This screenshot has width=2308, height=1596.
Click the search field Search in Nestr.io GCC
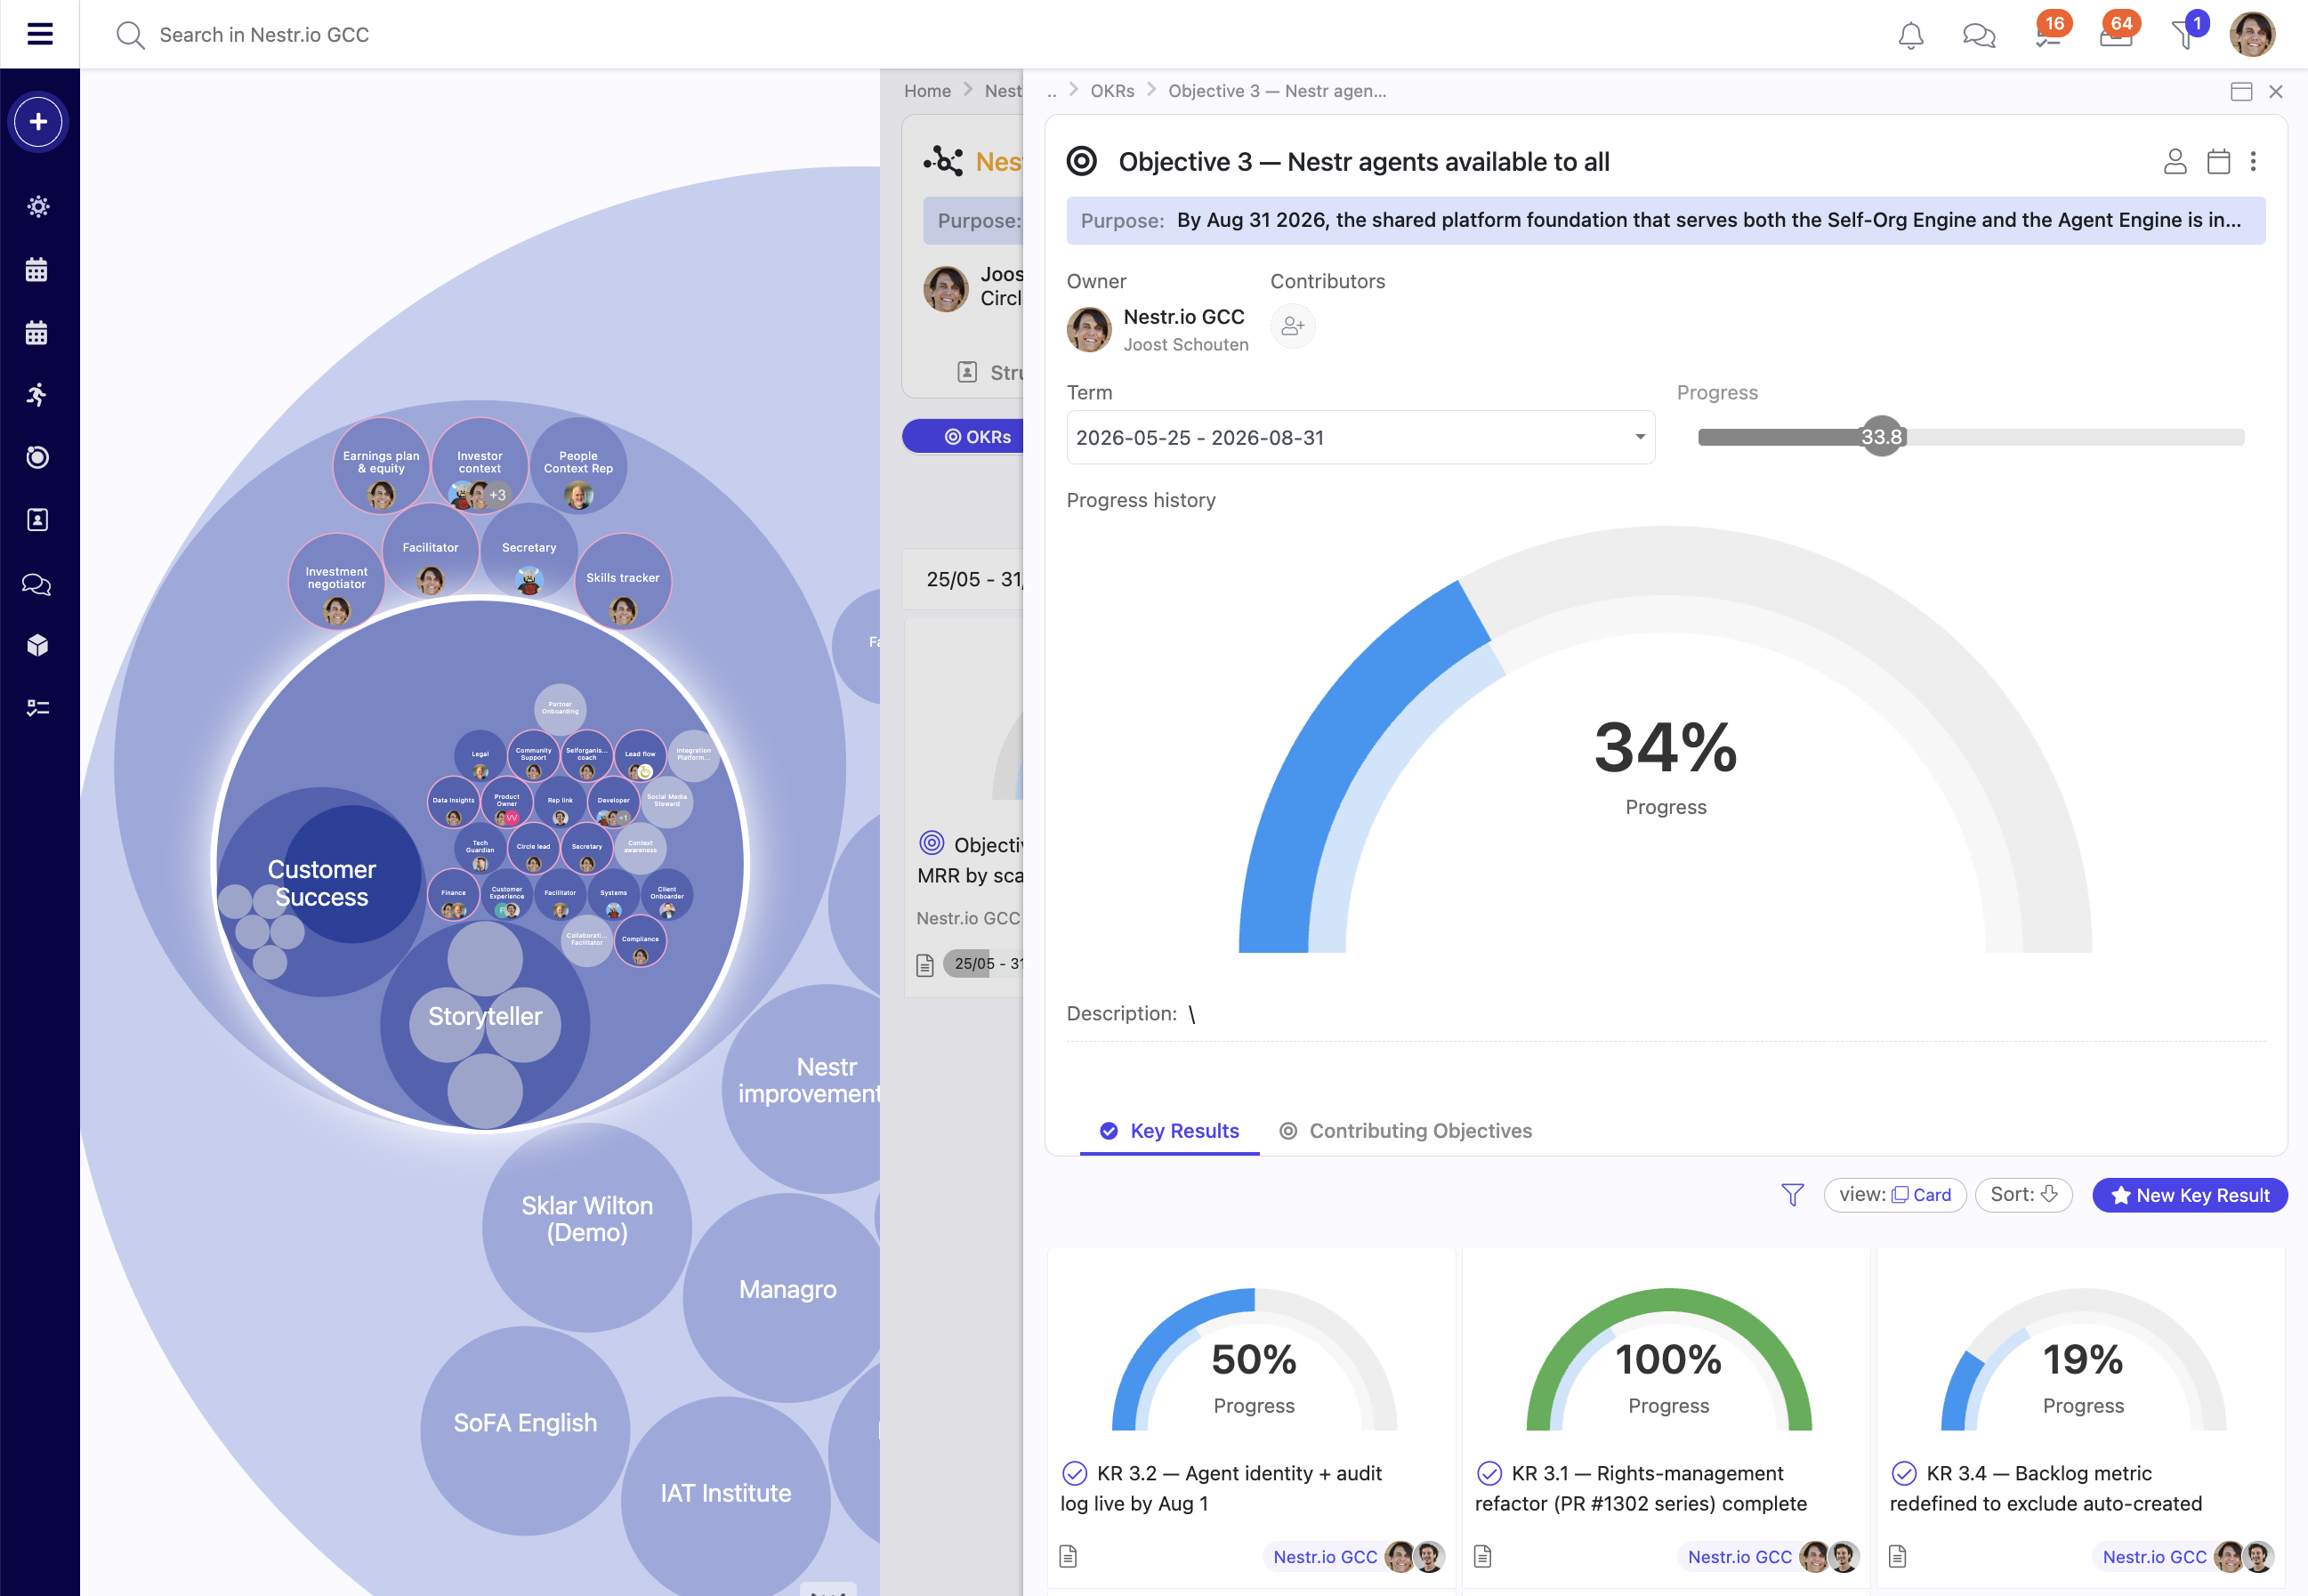click(x=264, y=35)
